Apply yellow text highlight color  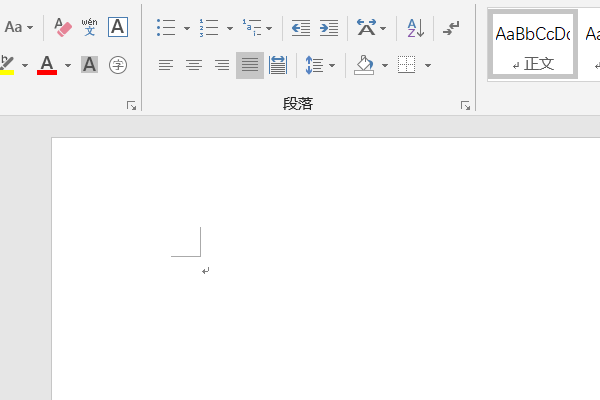(x=7, y=65)
